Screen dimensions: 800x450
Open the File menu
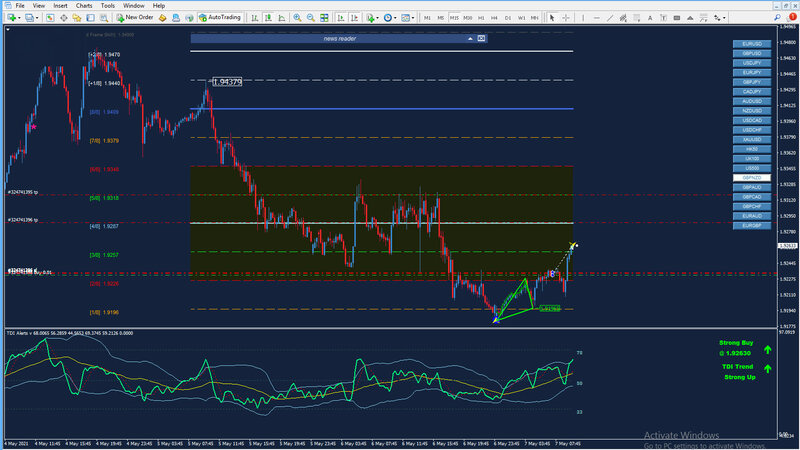pyautogui.click(x=20, y=6)
